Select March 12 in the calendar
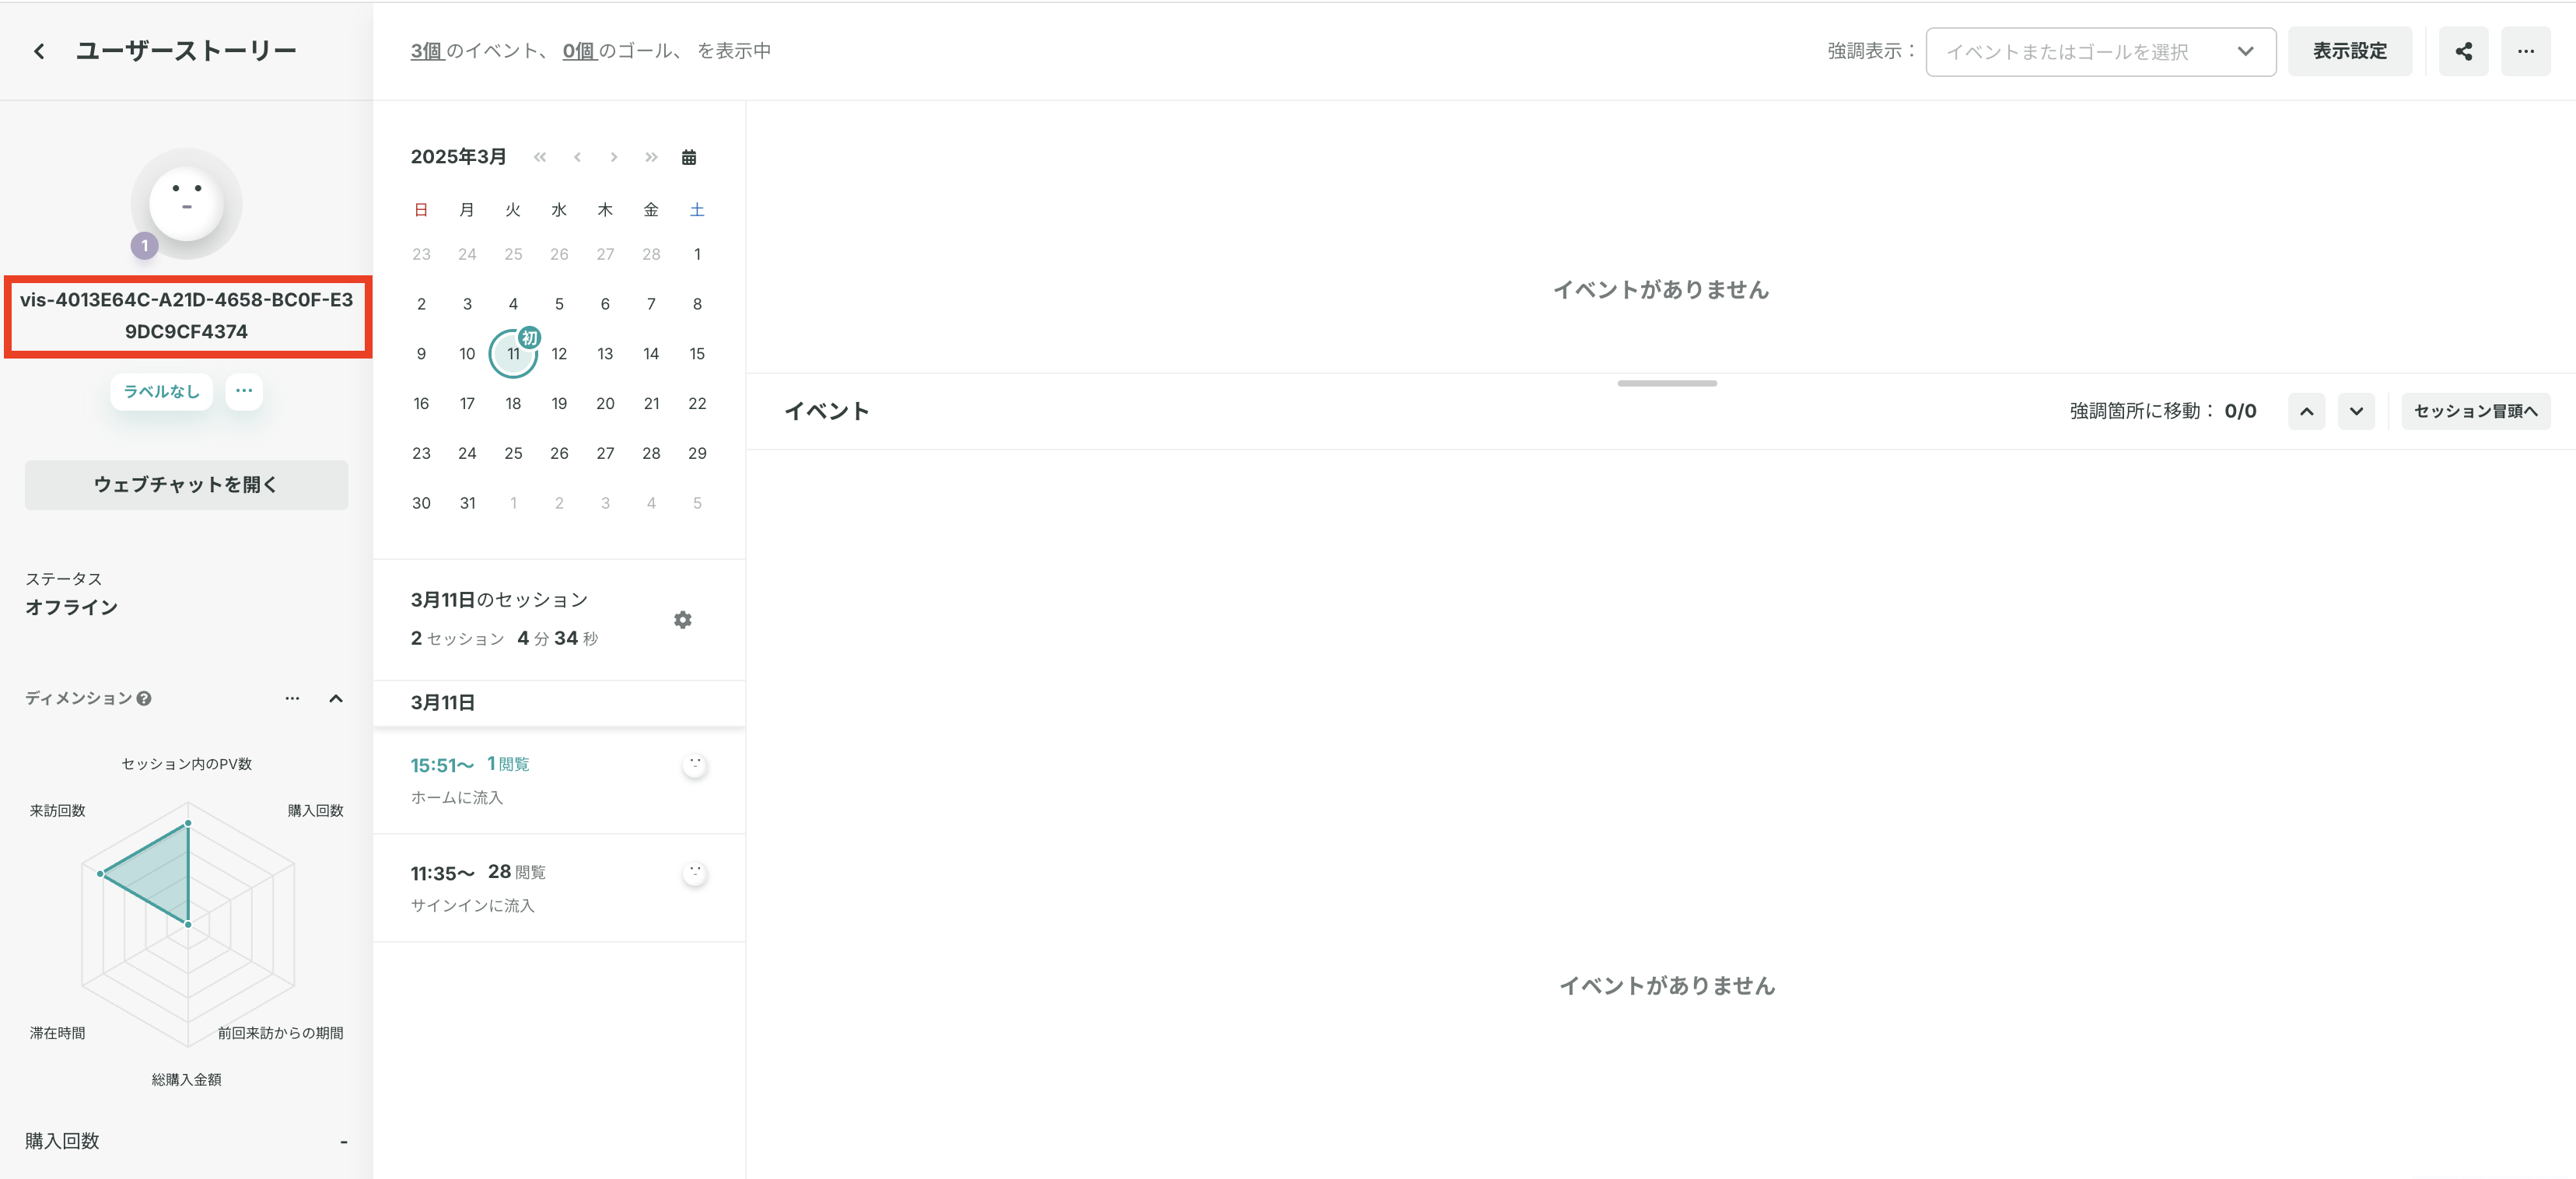This screenshot has height=1179, width=2576. [559, 354]
